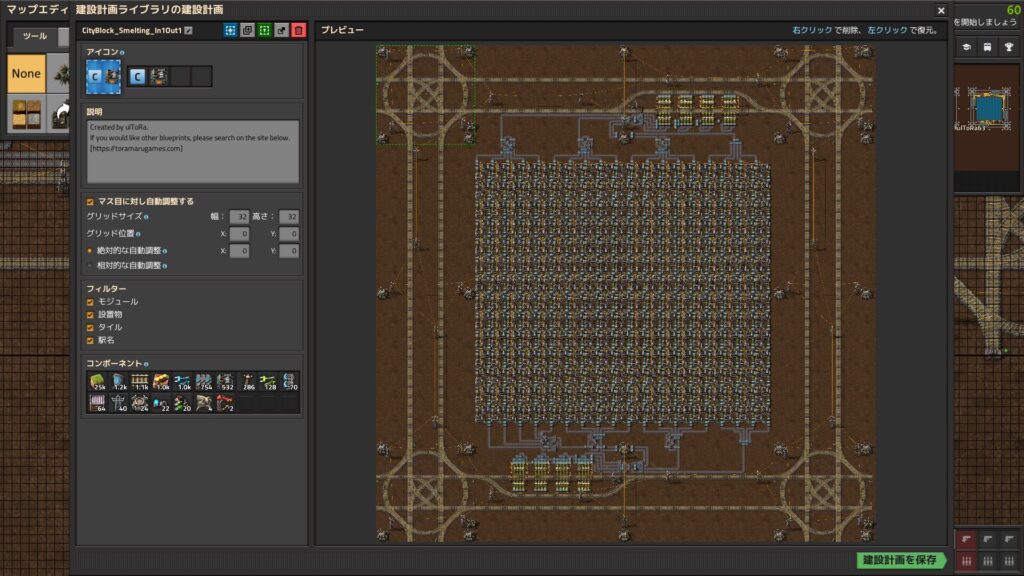Click the green export-string icon
1024x576 pixels.
264,30
